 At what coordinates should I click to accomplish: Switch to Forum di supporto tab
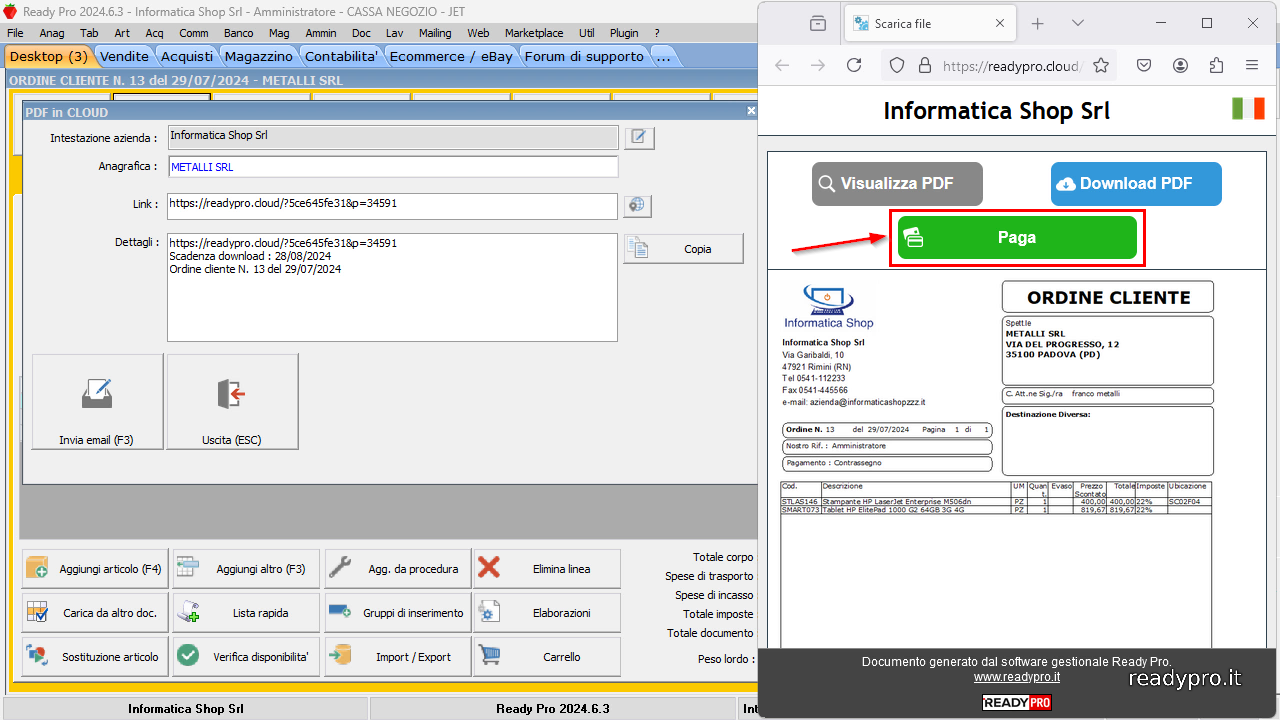(585, 57)
